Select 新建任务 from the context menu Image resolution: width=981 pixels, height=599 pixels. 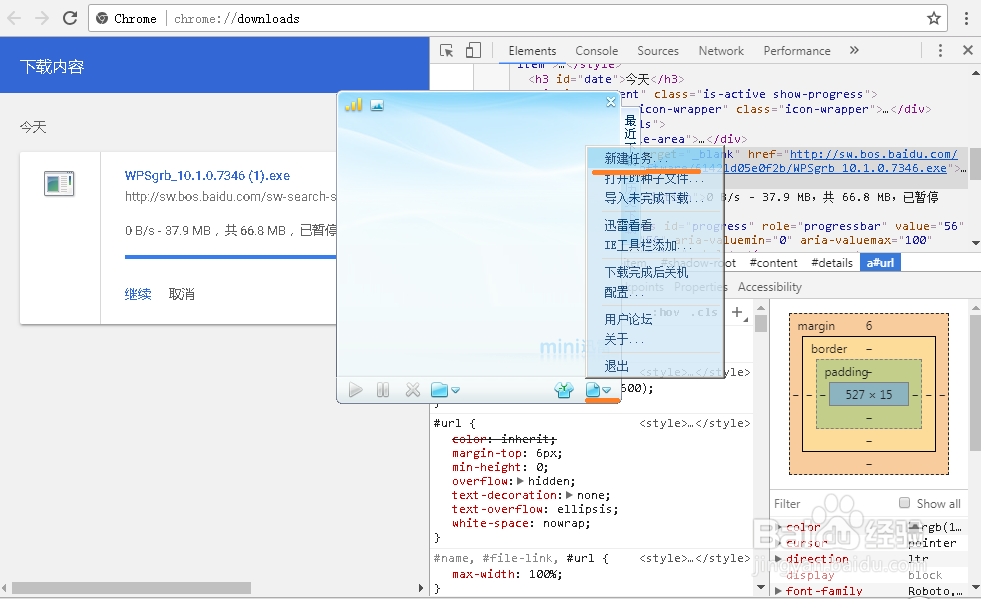(655, 158)
